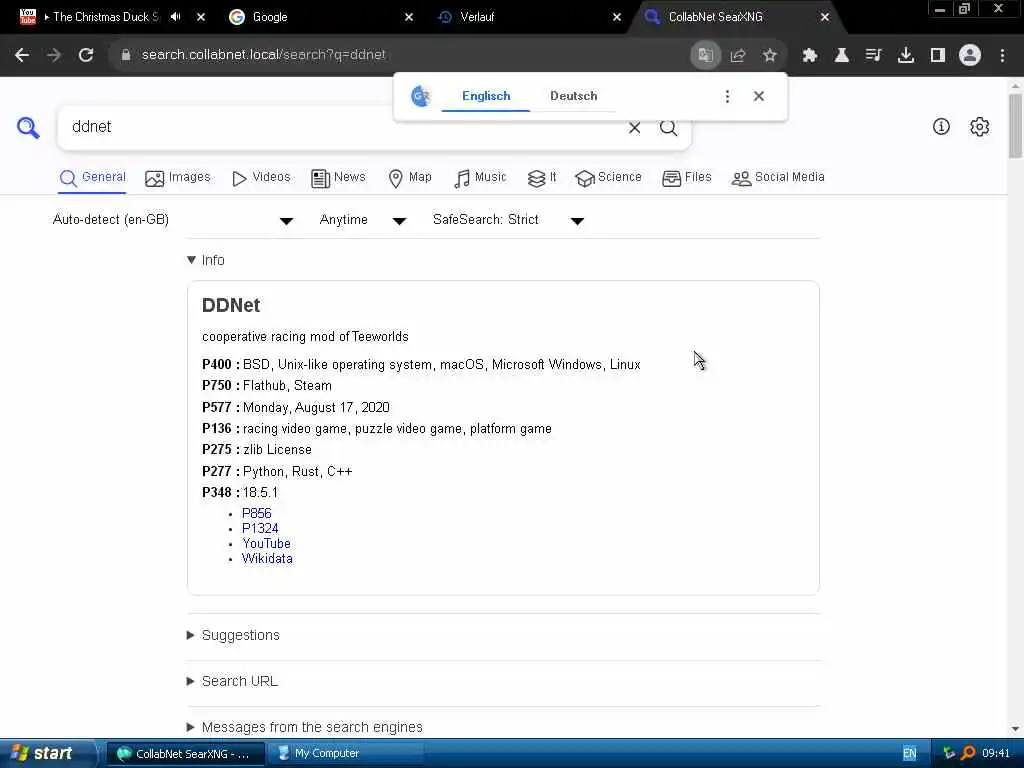Viewport: 1024px width, 768px height.
Task: Reload the current page
Action: click(x=86, y=56)
